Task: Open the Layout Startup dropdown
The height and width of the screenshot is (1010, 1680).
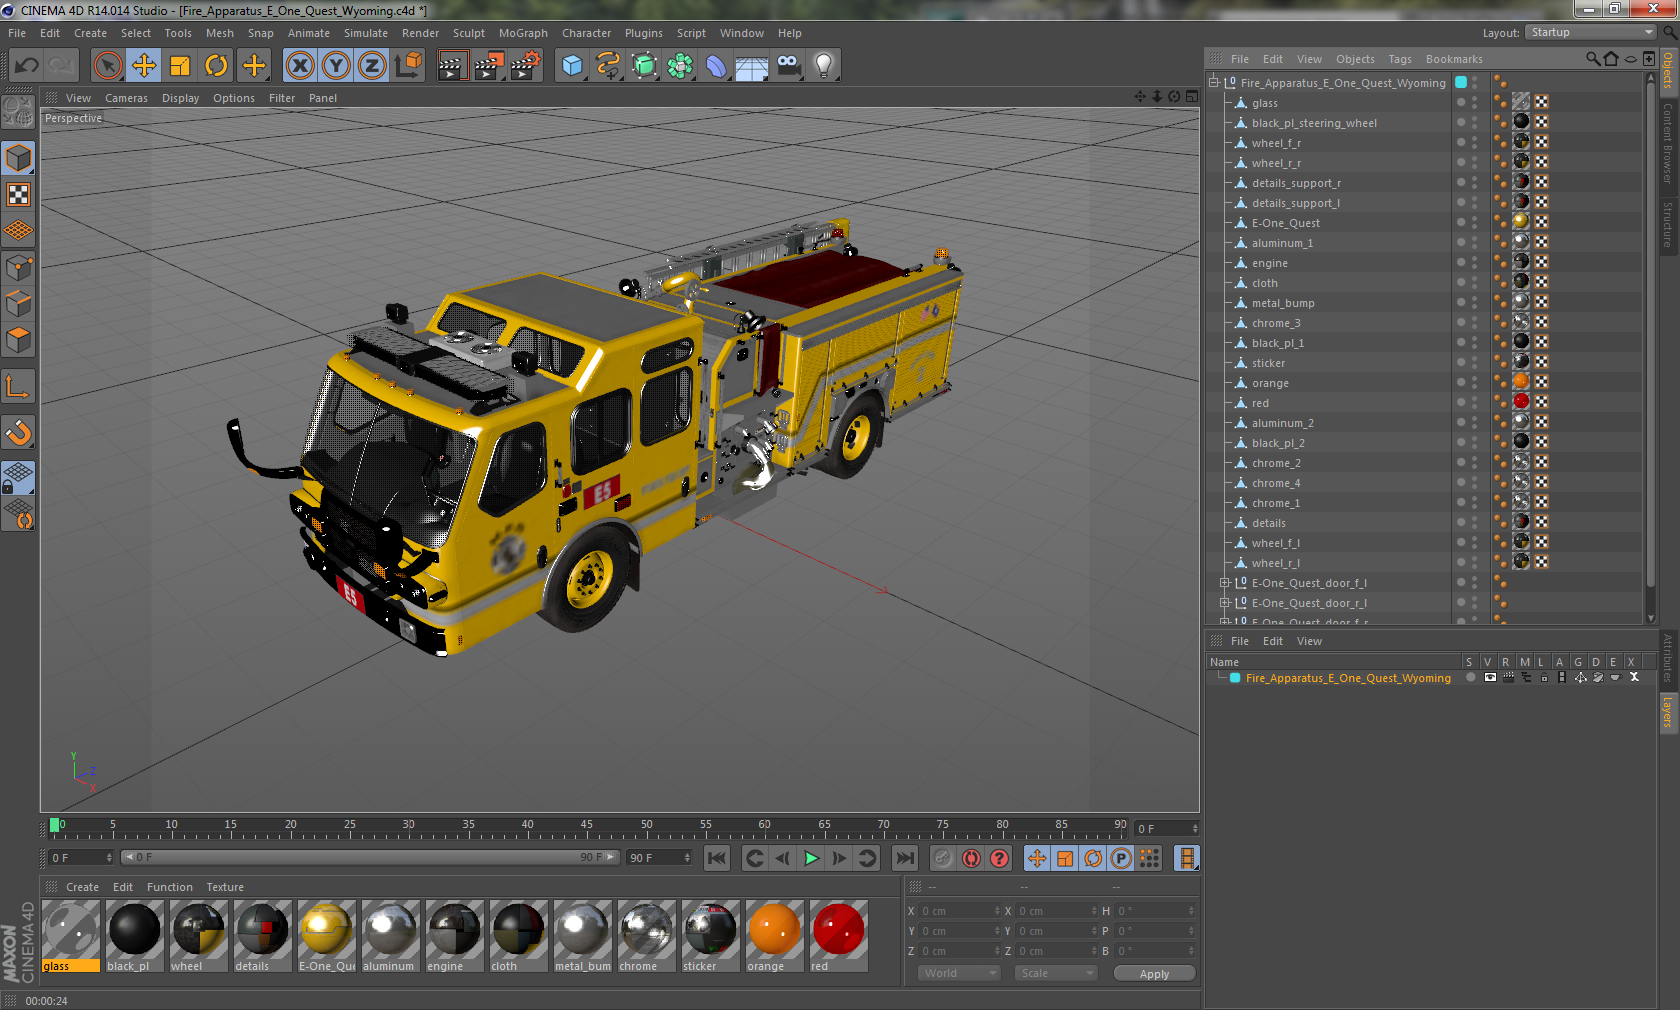Action: point(1591,32)
